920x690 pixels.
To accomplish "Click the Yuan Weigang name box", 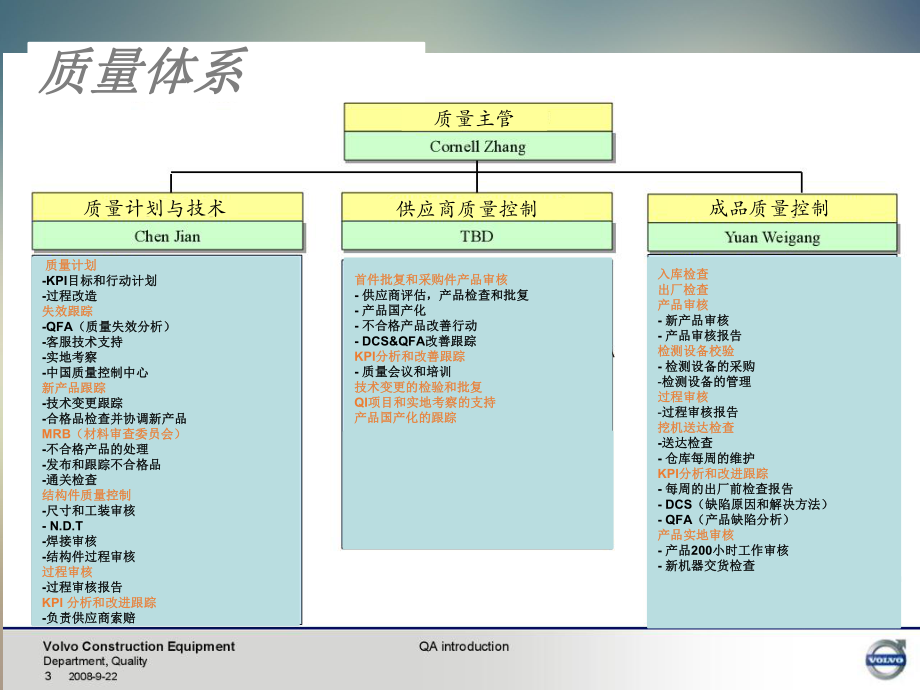I will coord(772,236).
